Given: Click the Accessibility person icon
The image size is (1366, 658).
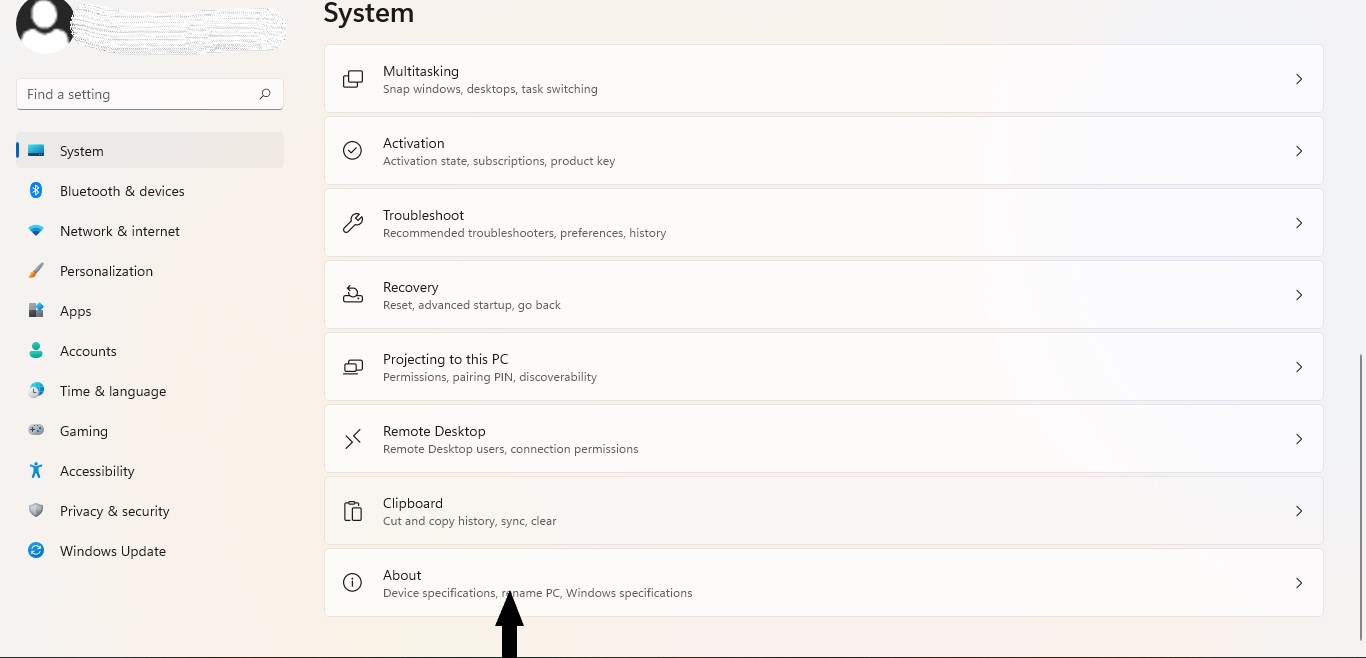Looking at the screenshot, I should [x=36, y=470].
